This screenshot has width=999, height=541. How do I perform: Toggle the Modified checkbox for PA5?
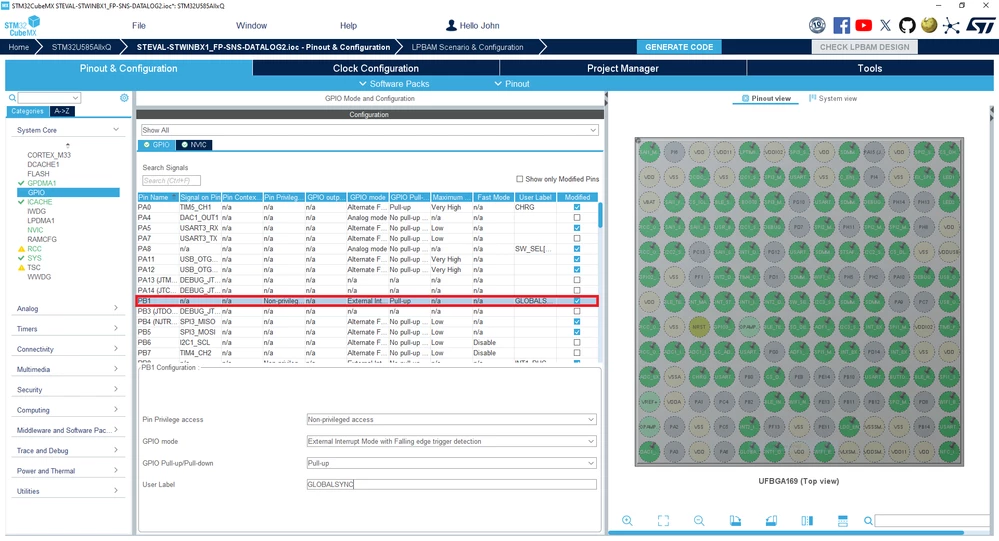(x=577, y=227)
